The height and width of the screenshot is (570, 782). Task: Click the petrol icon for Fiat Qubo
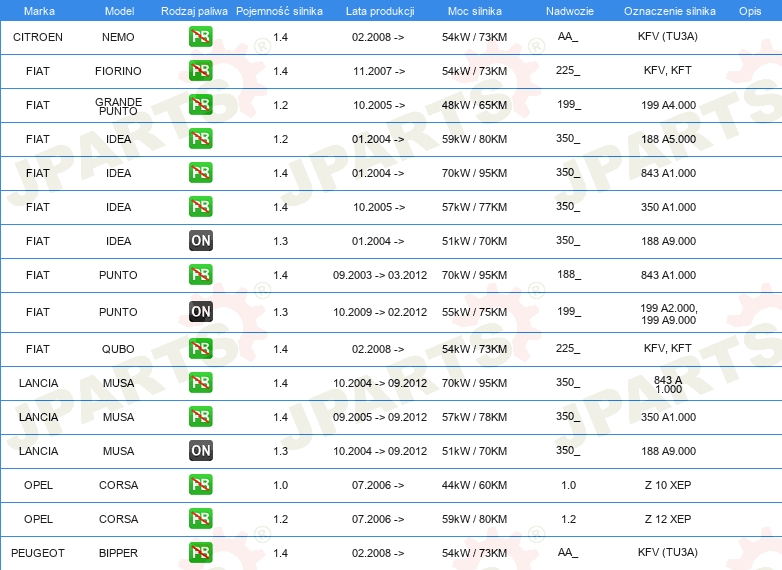[200, 349]
